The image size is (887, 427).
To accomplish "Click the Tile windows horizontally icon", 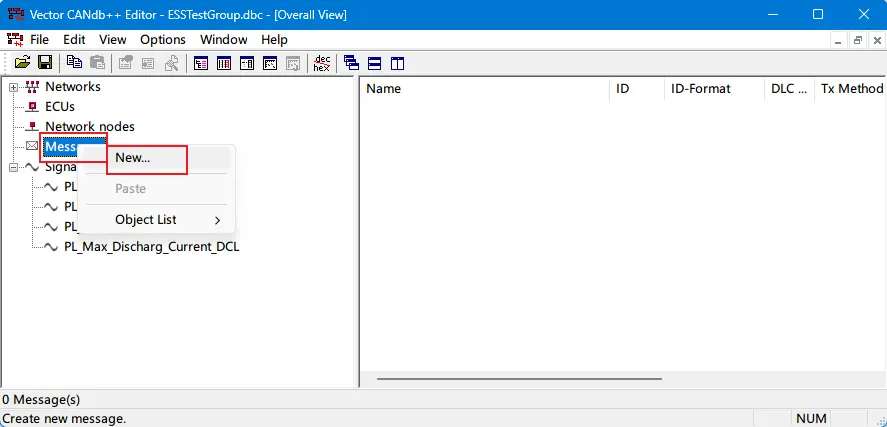I will pos(374,63).
